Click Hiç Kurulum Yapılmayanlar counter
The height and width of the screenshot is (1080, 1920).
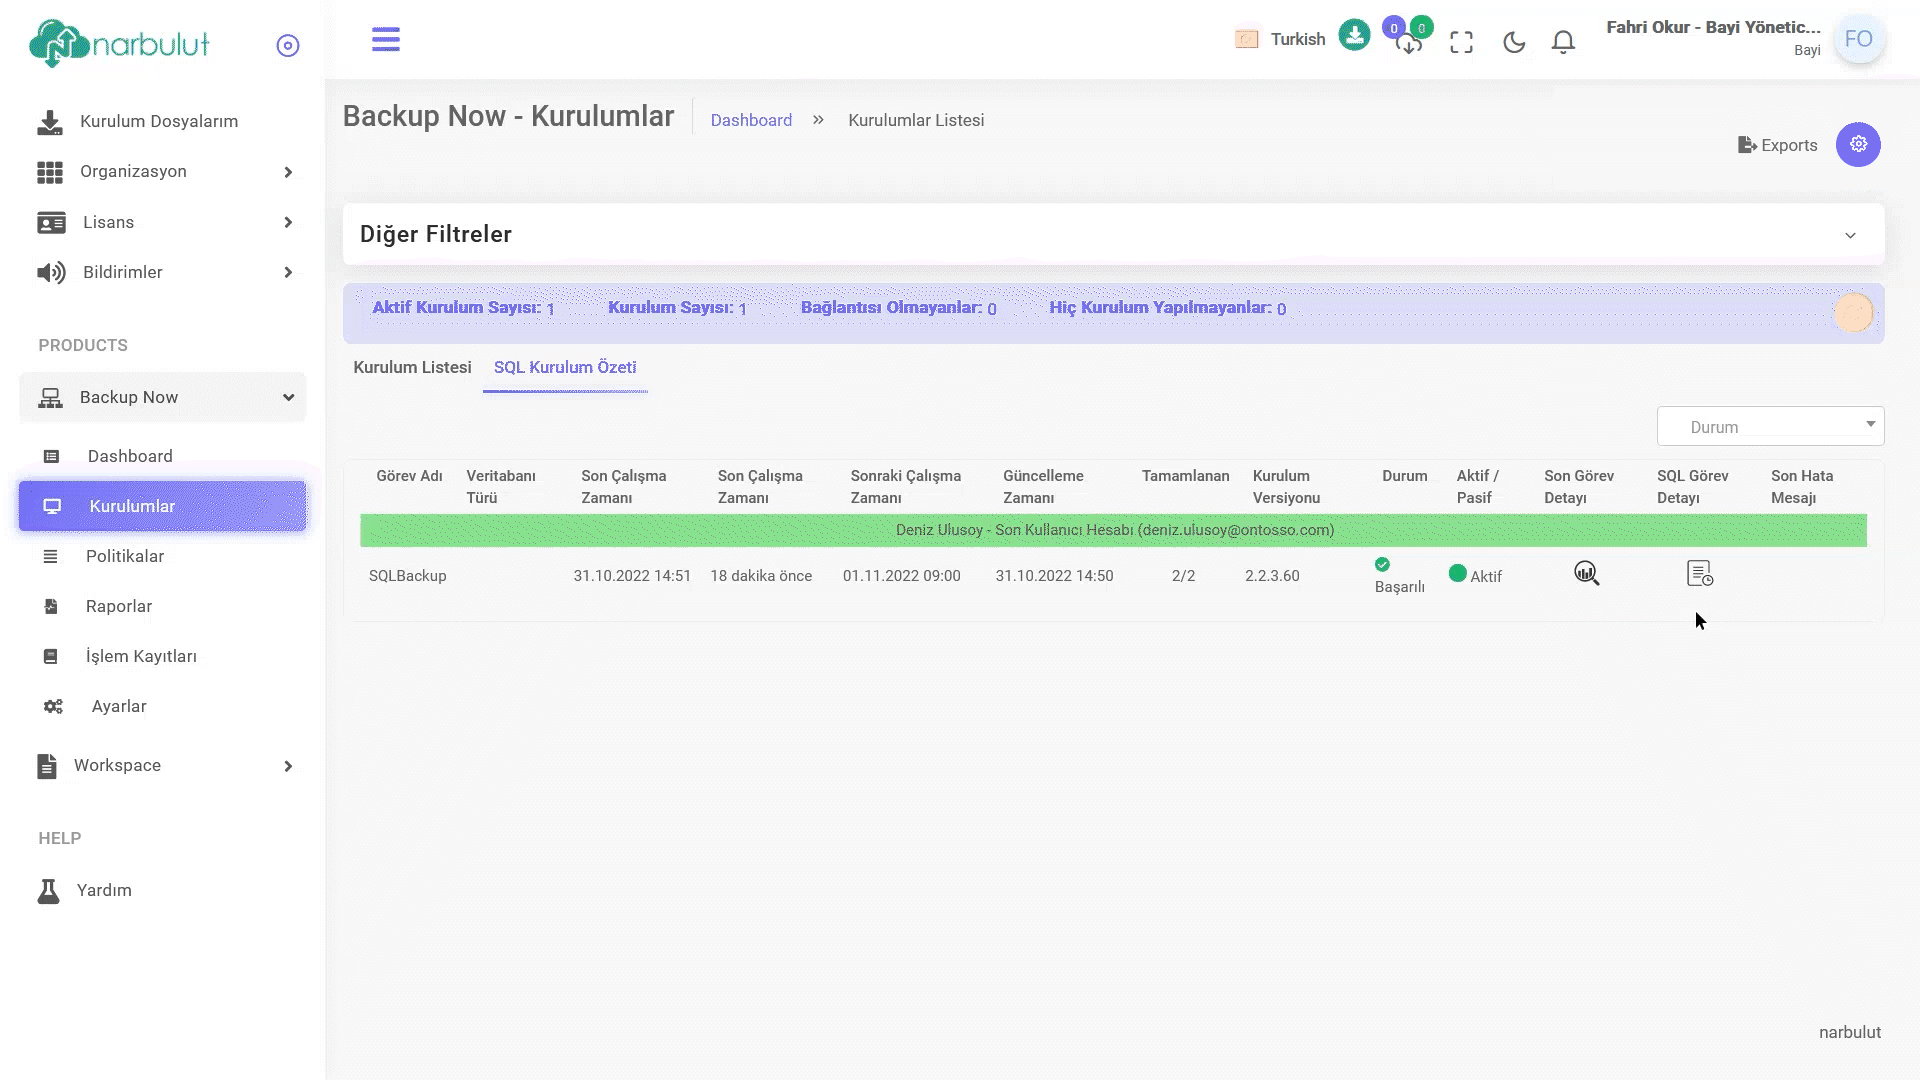(x=1167, y=308)
